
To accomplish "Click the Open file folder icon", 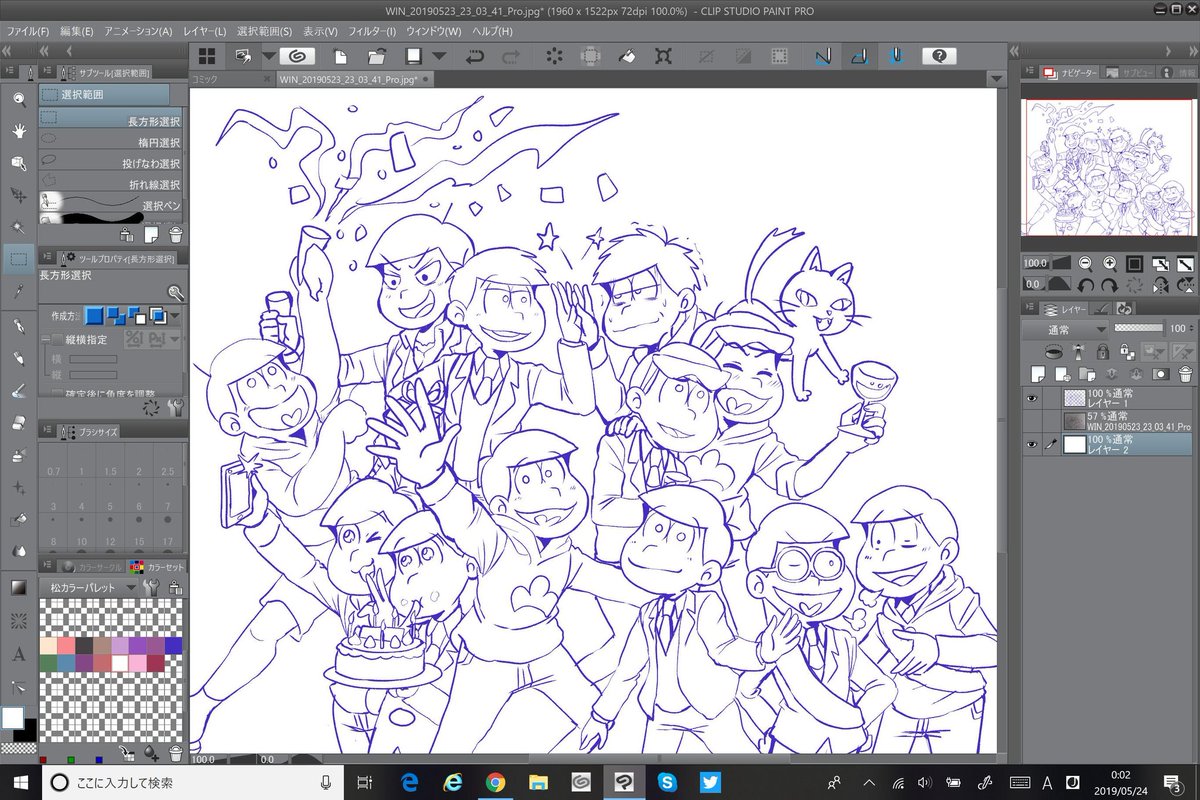I will [377, 57].
